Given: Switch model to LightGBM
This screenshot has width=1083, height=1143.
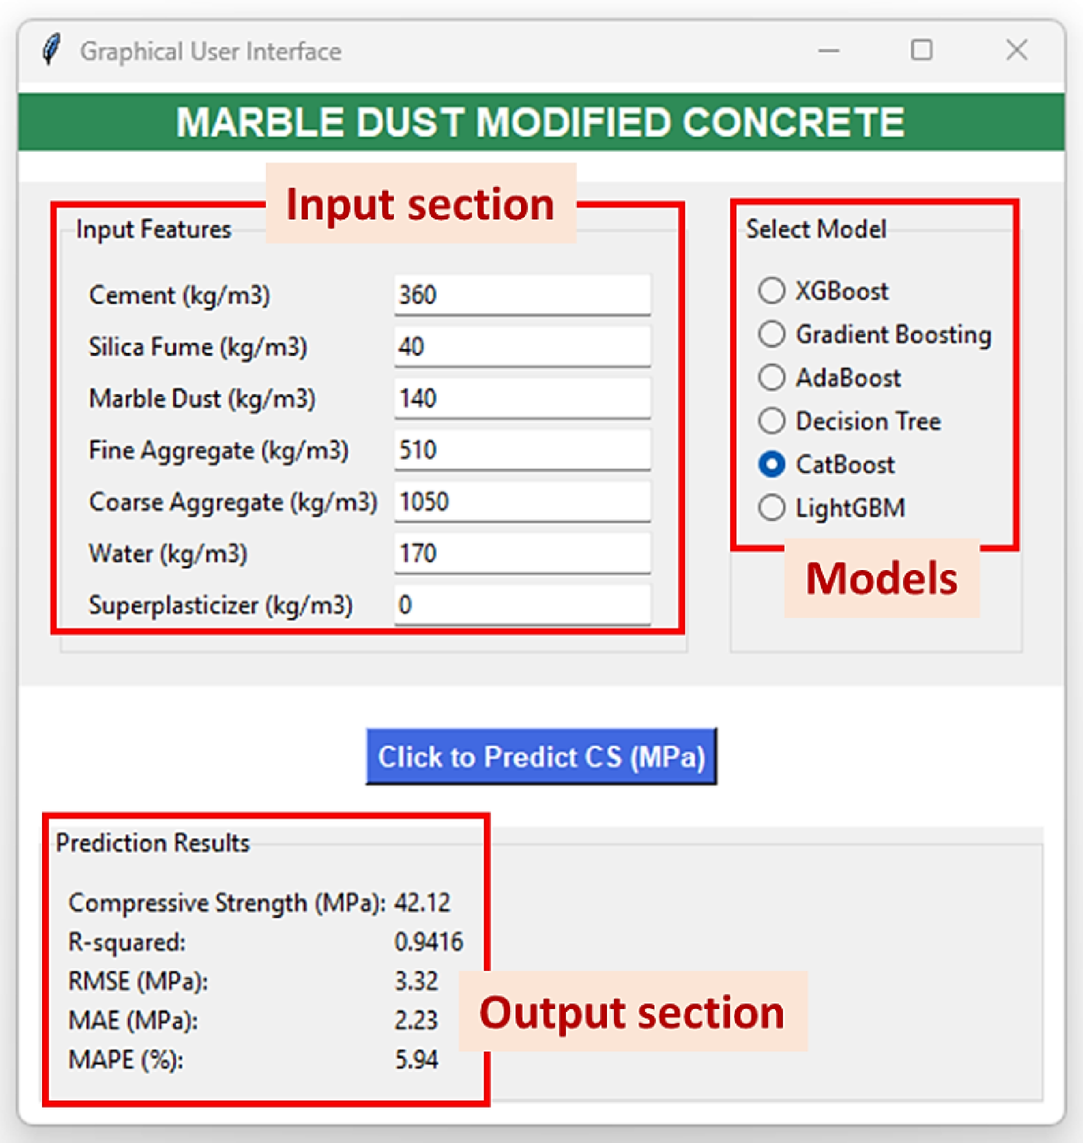Looking at the screenshot, I should point(771,508).
